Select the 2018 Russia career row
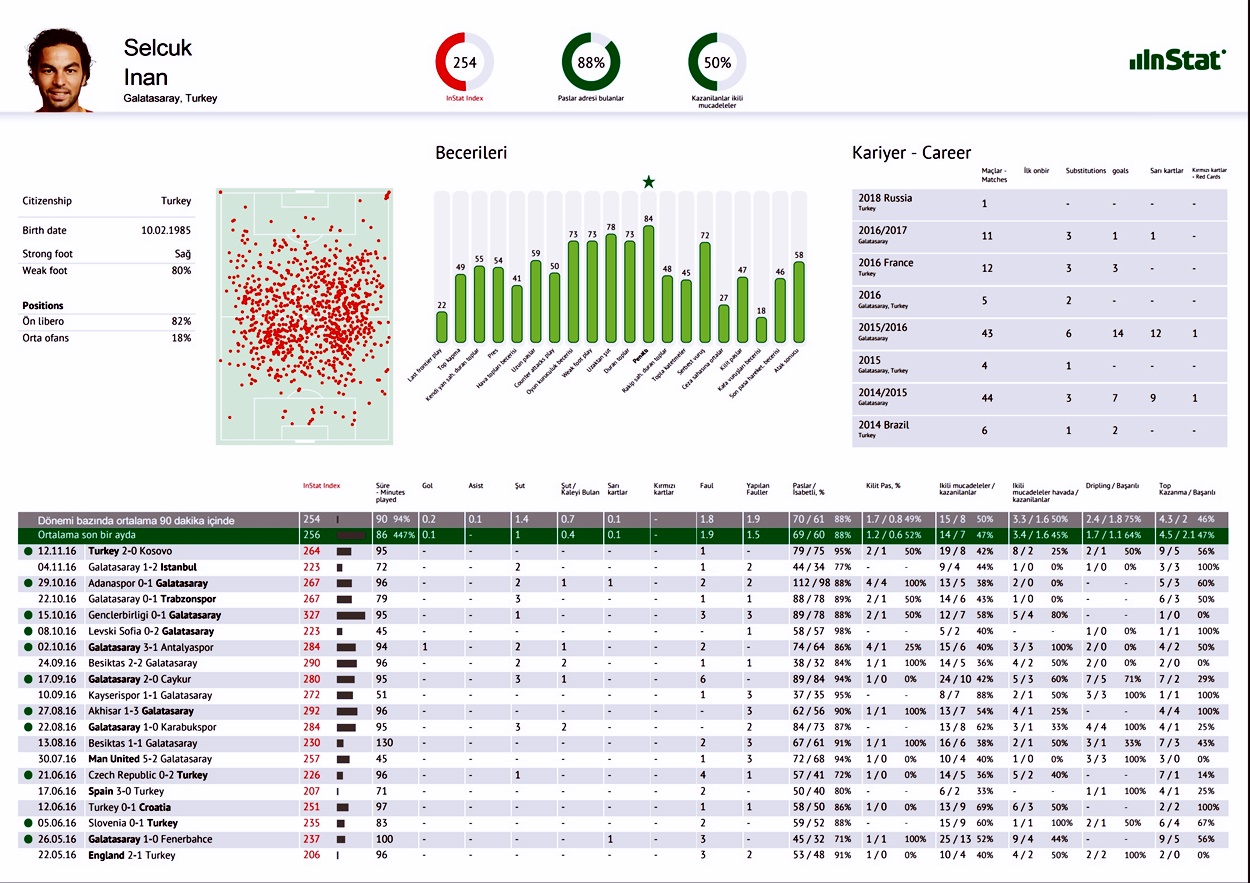1250x883 pixels. point(1040,204)
